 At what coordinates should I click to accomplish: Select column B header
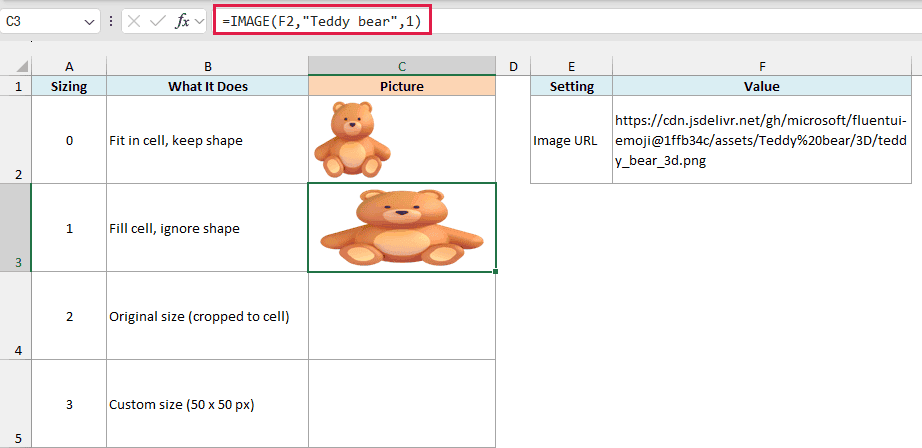208,66
